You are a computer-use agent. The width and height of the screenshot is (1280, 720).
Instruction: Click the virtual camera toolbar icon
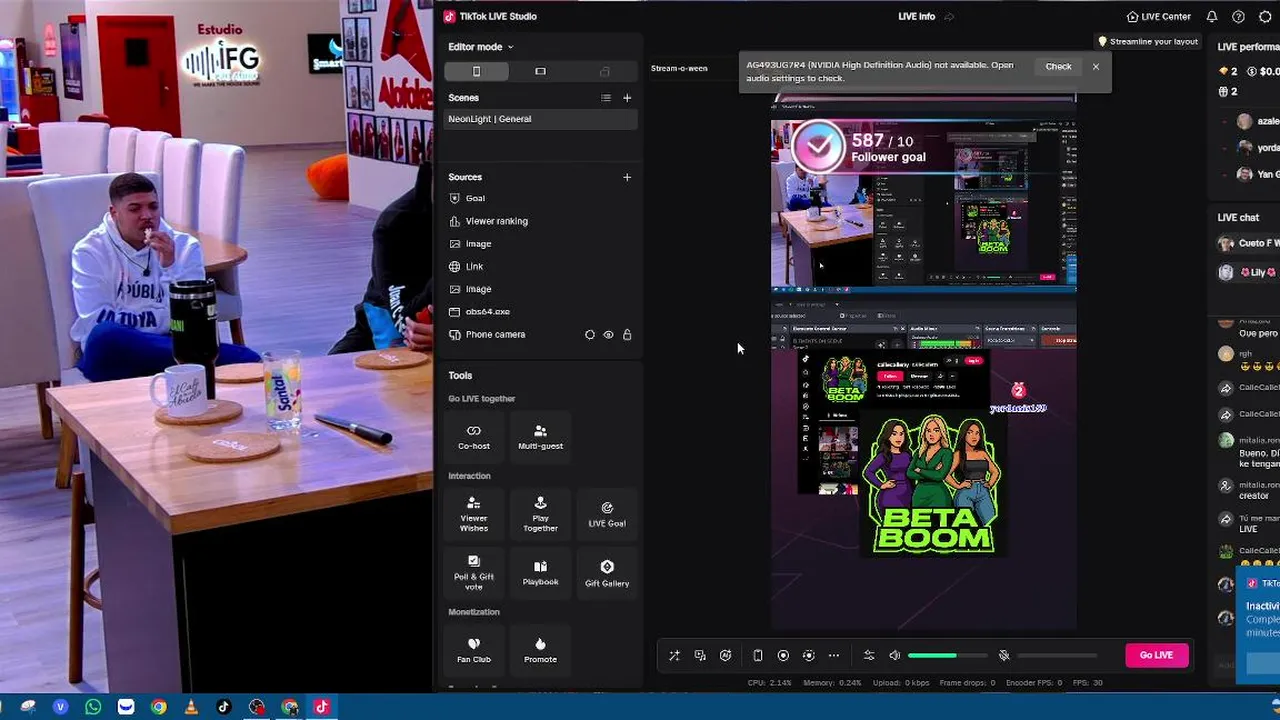point(808,656)
